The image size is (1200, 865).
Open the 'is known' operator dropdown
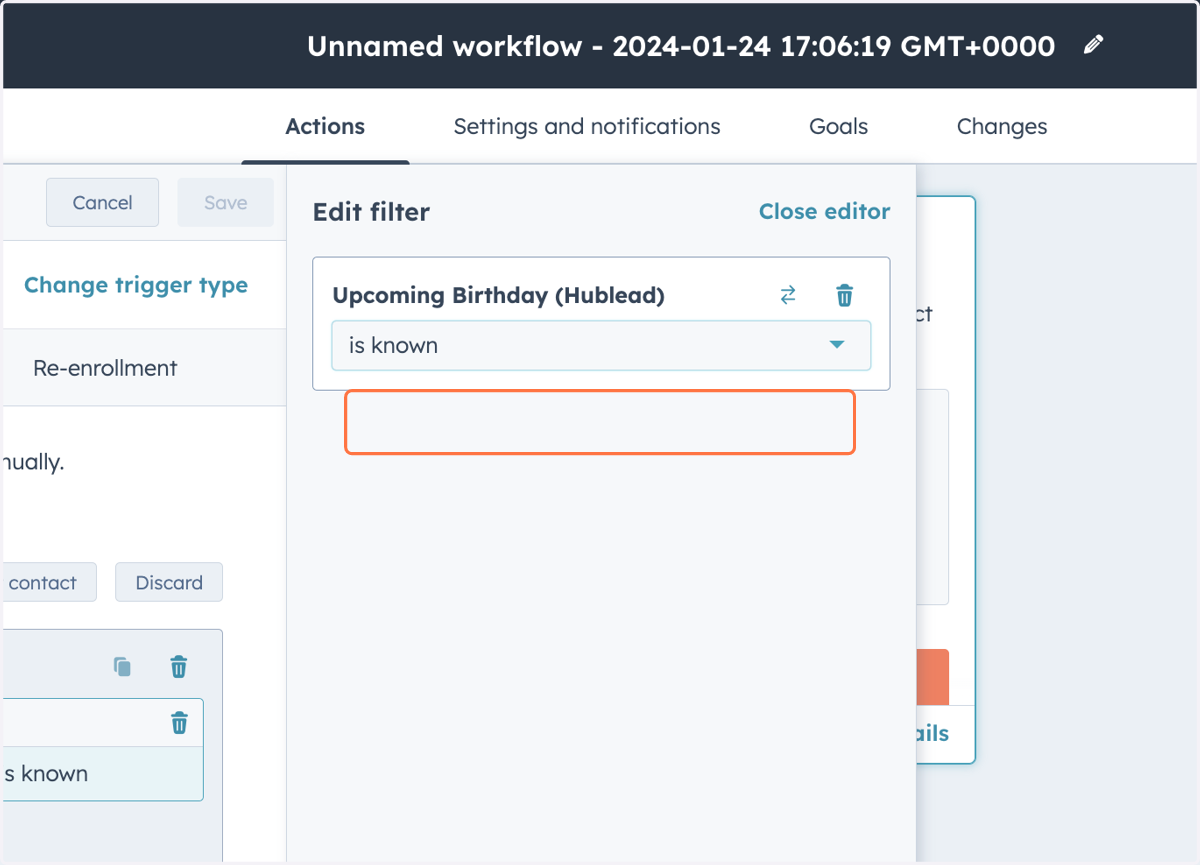click(601, 346)
